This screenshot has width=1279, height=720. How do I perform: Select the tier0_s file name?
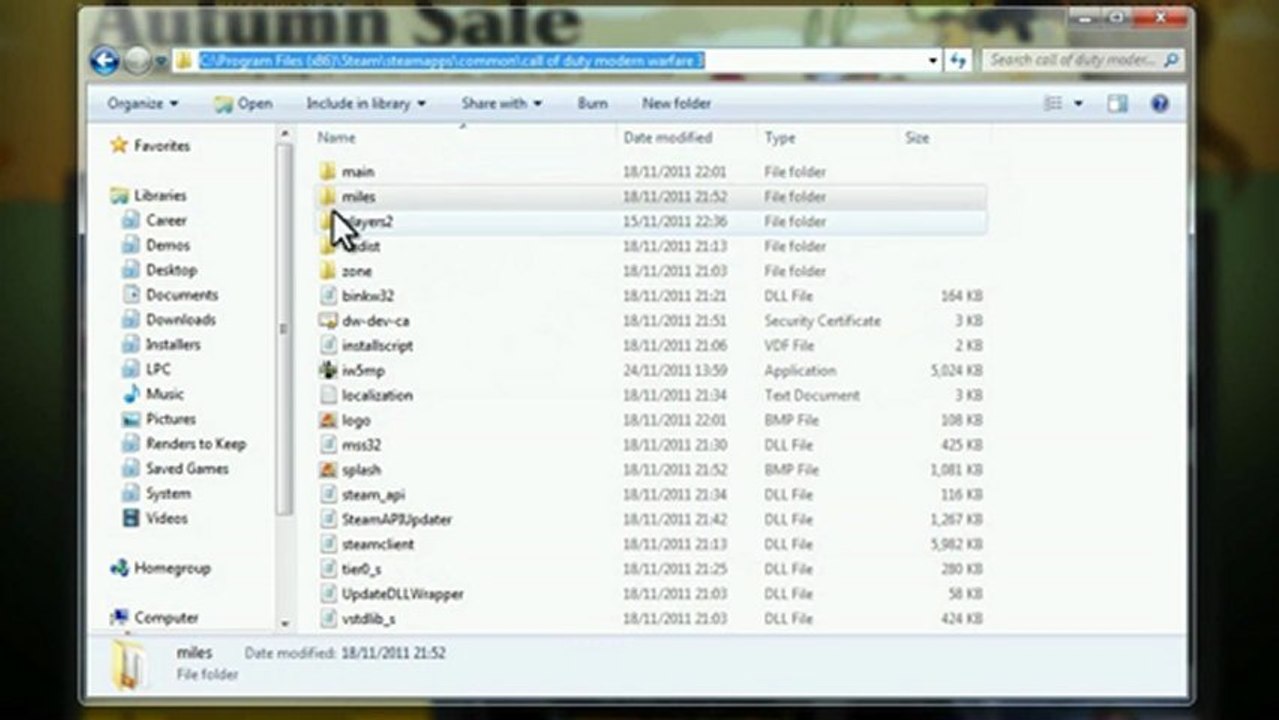click(361, 569)
